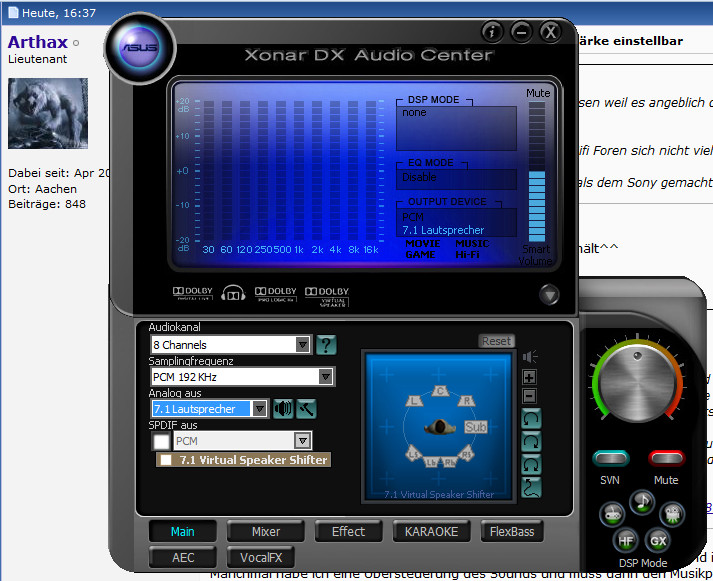The height and width of the screenshot is (581, 713).
Task: Click the third rotate arrow icon
Action: (x=531, y=464)
